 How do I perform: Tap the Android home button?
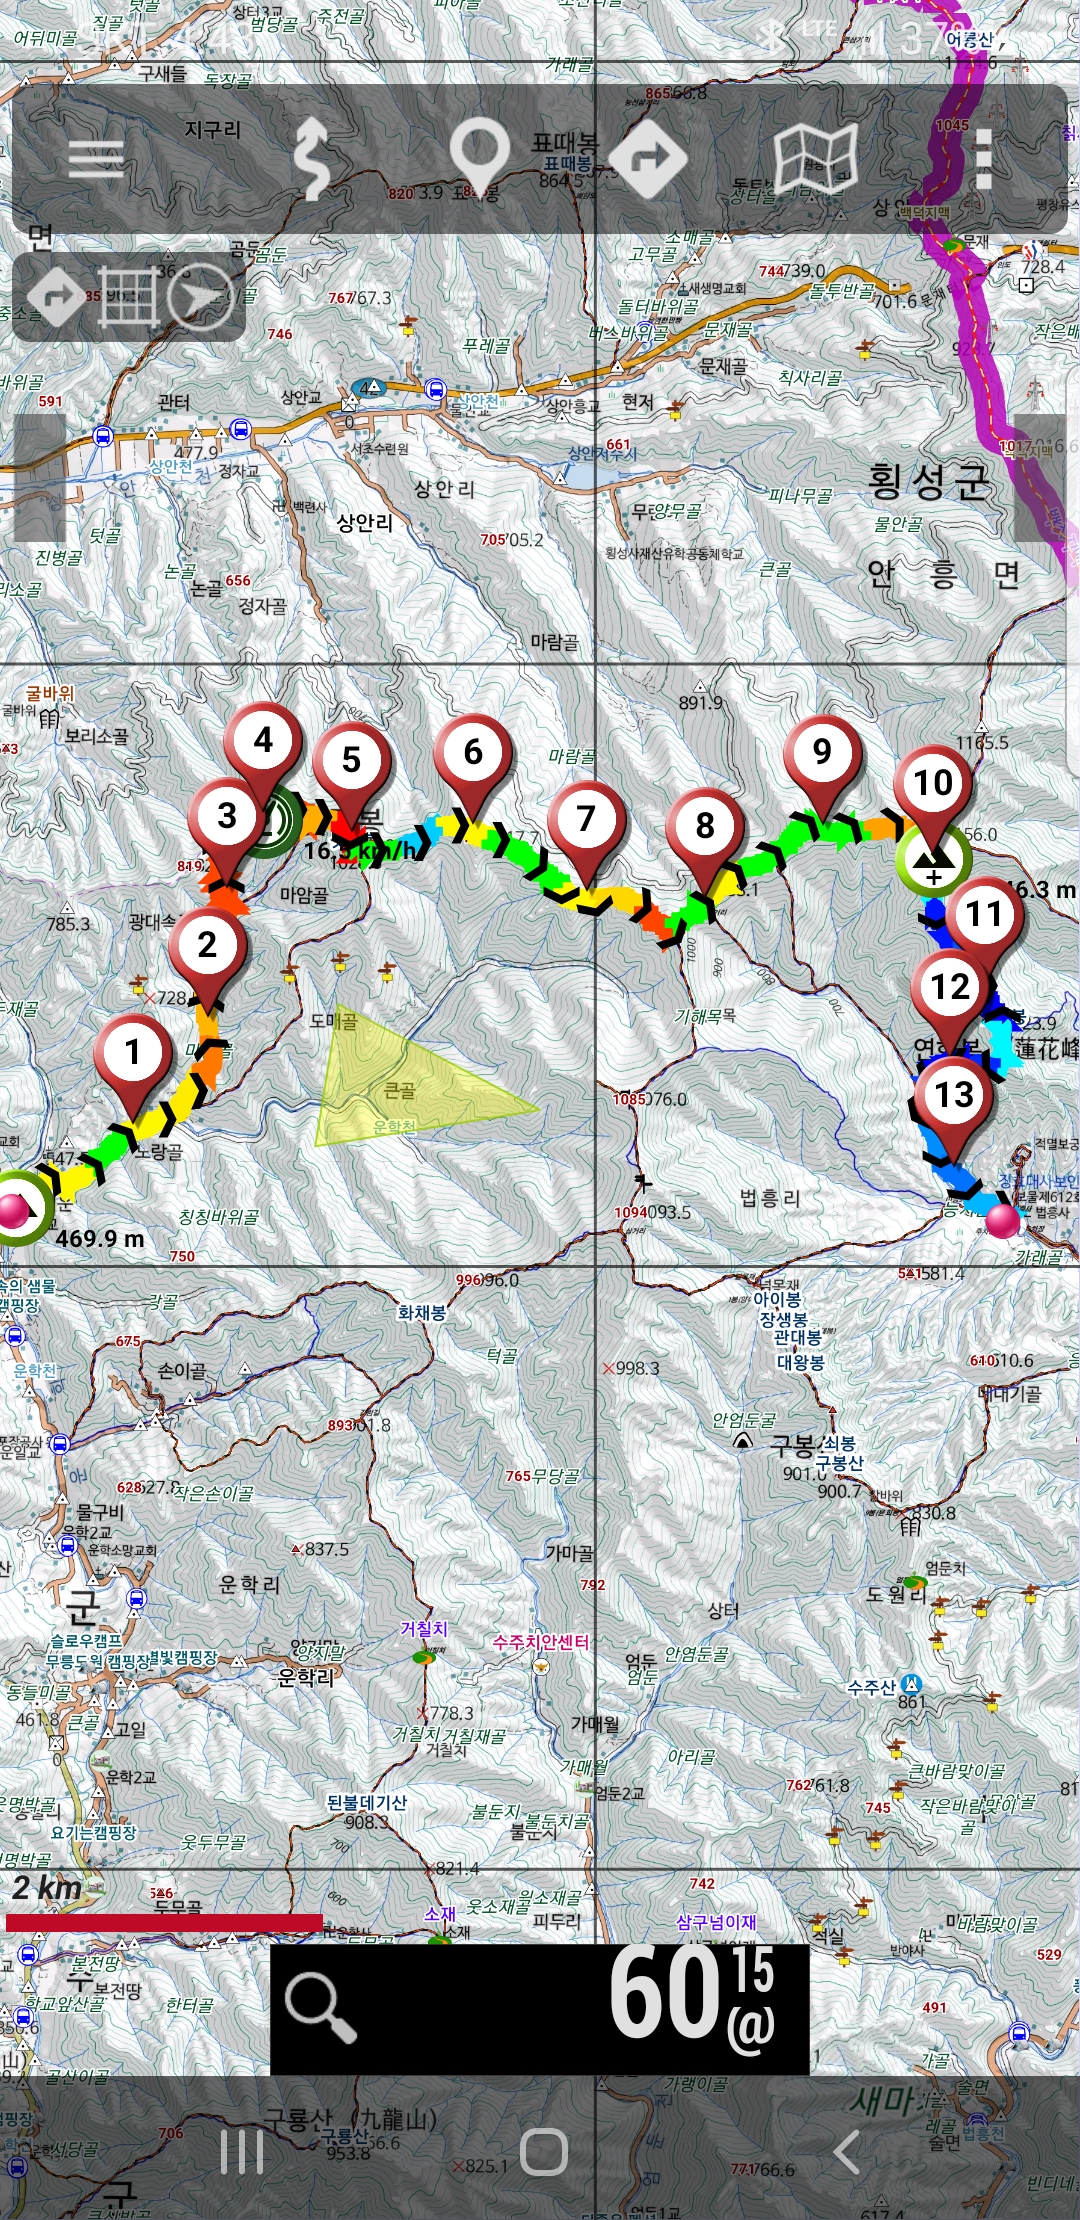click(544, 2152)
